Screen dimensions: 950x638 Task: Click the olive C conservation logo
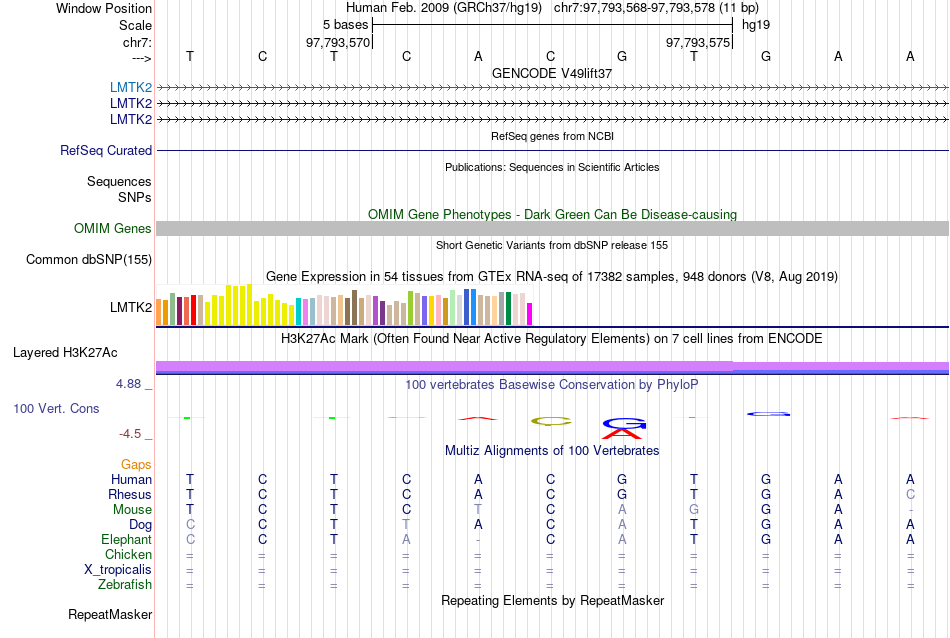(551, 421)
